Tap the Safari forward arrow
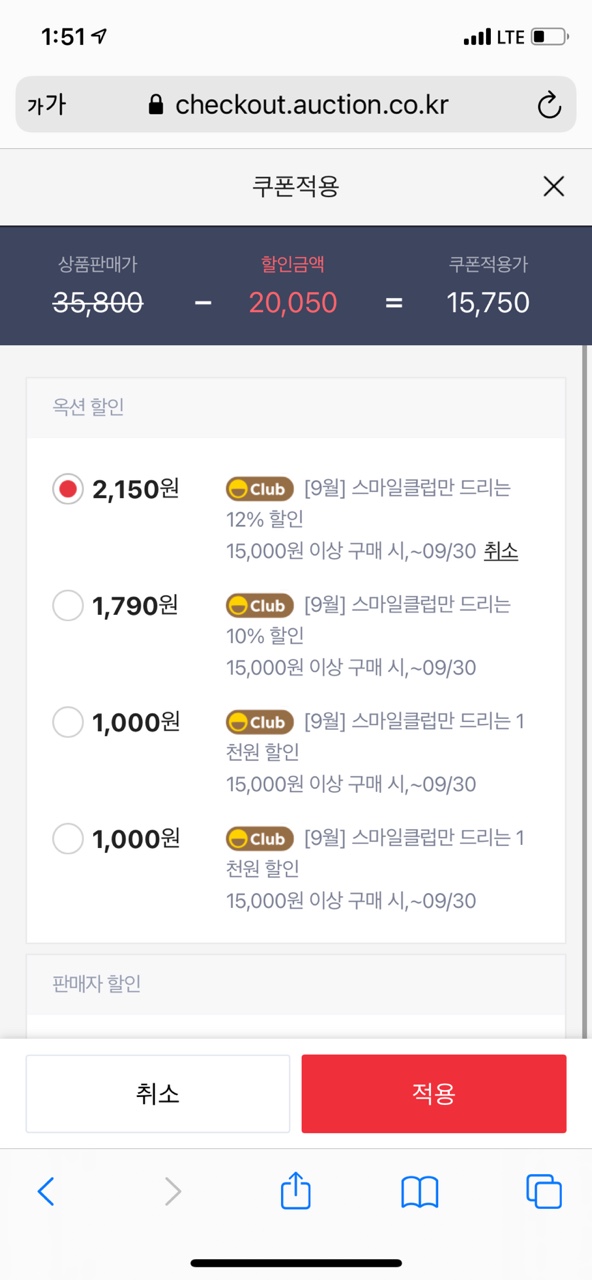Screen dimensions: 592x1280 pos(172,1191)
